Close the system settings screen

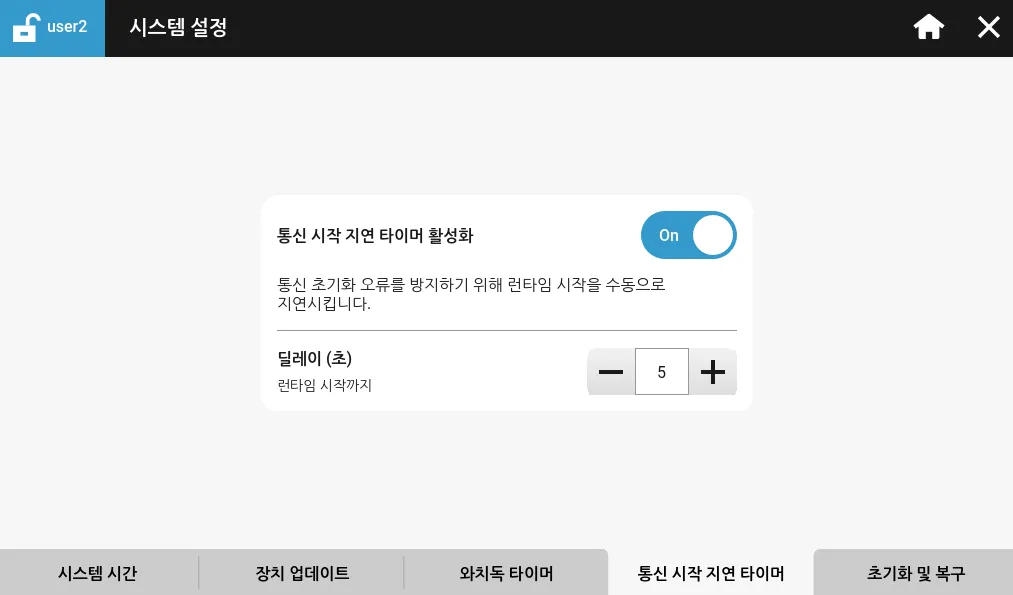(988, 28)
